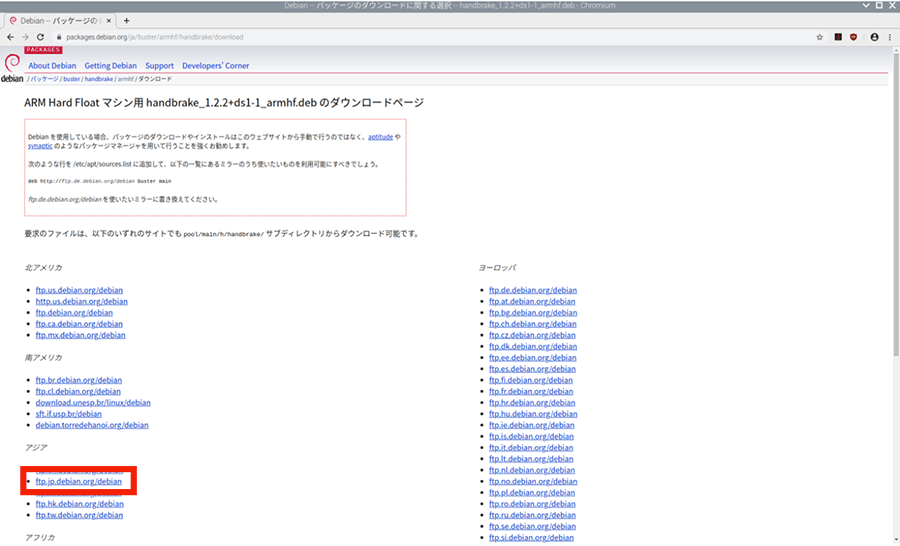Download from ftp.no.debian.org/debian
Viewport: 900px width, 546px height.
[533, 482]
